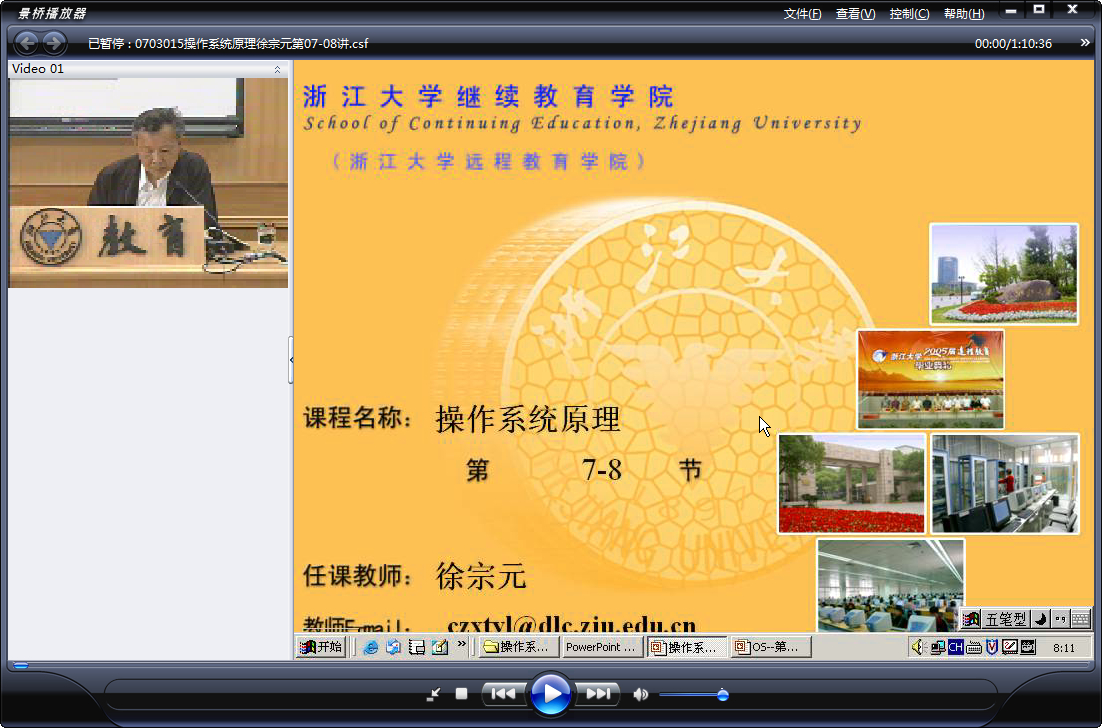Viewport: 1102px width, 728px height.
Task: Click the IME soft keyboard icon
Action: [1081, 619]
